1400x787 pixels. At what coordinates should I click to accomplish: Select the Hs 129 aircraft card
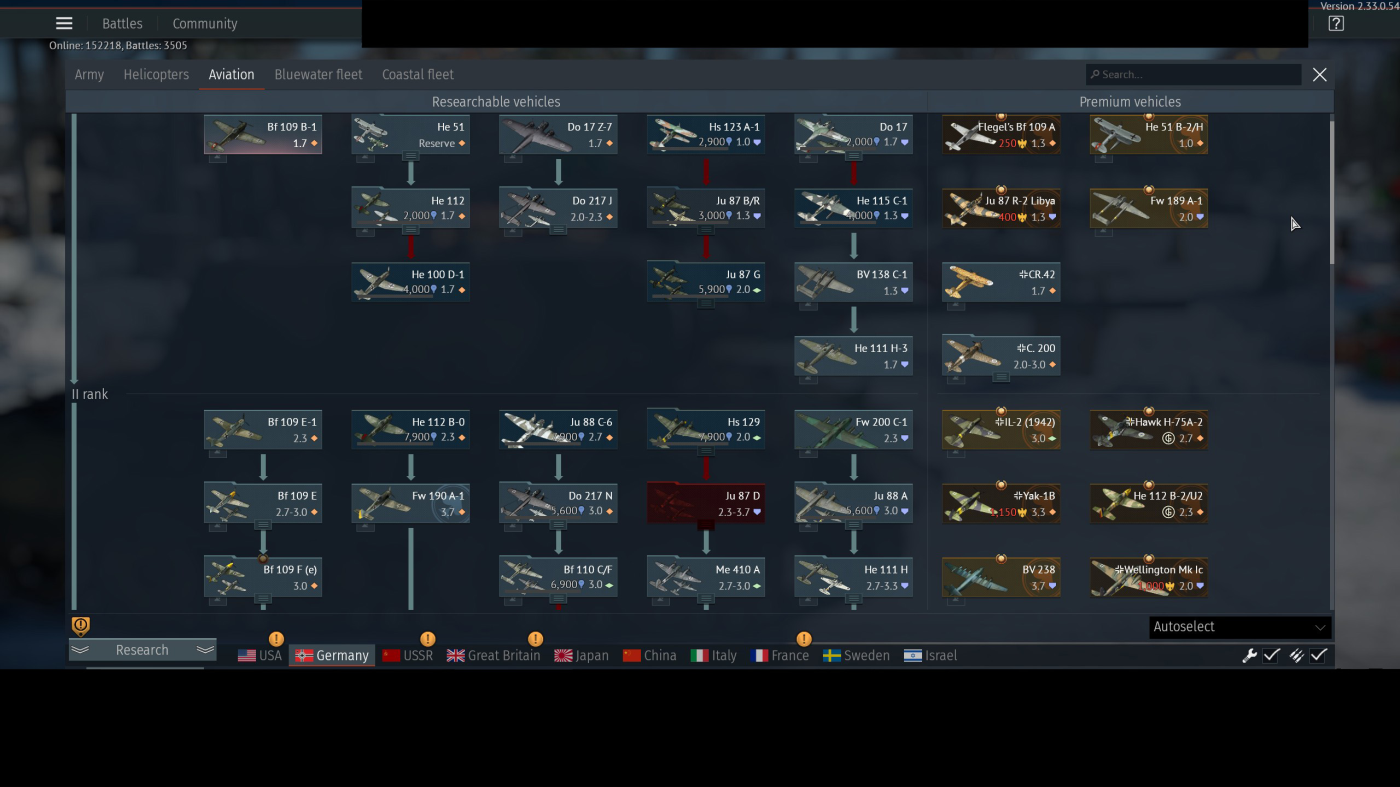click(706, 430)
